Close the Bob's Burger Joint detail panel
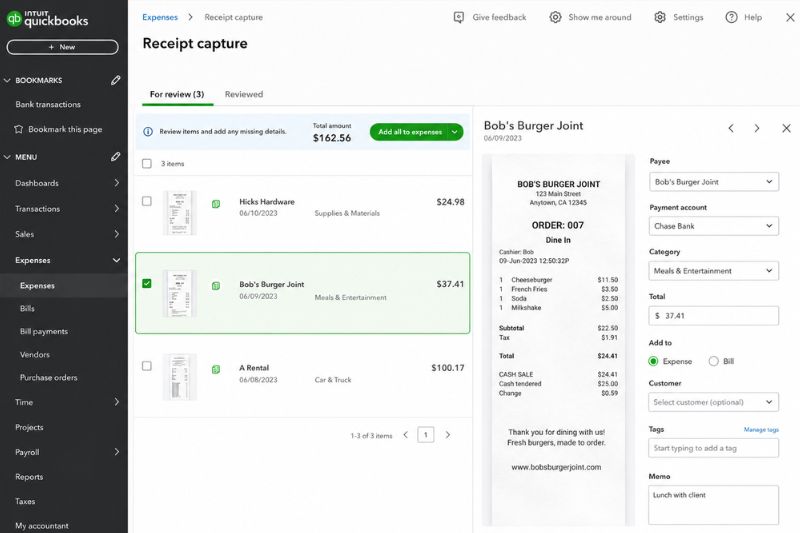This screenshot has width=800, height=533. coord(786,128)
